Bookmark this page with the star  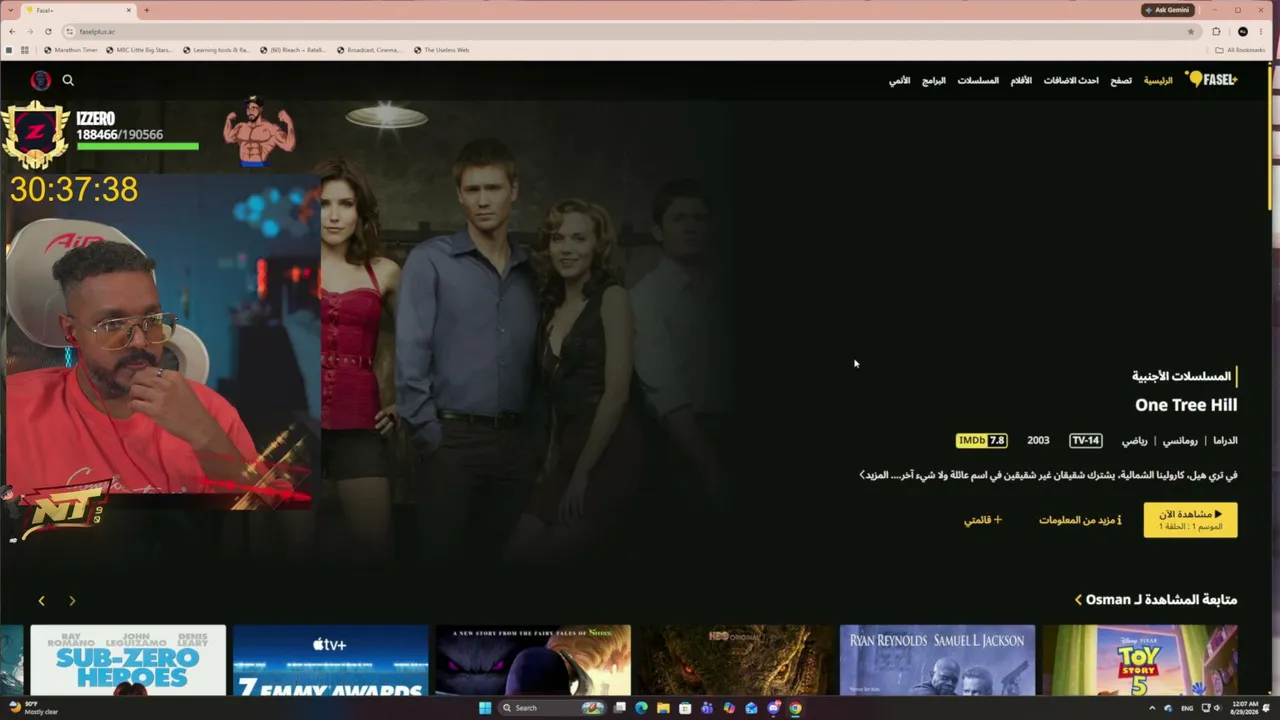click(x=1190, y=31)
